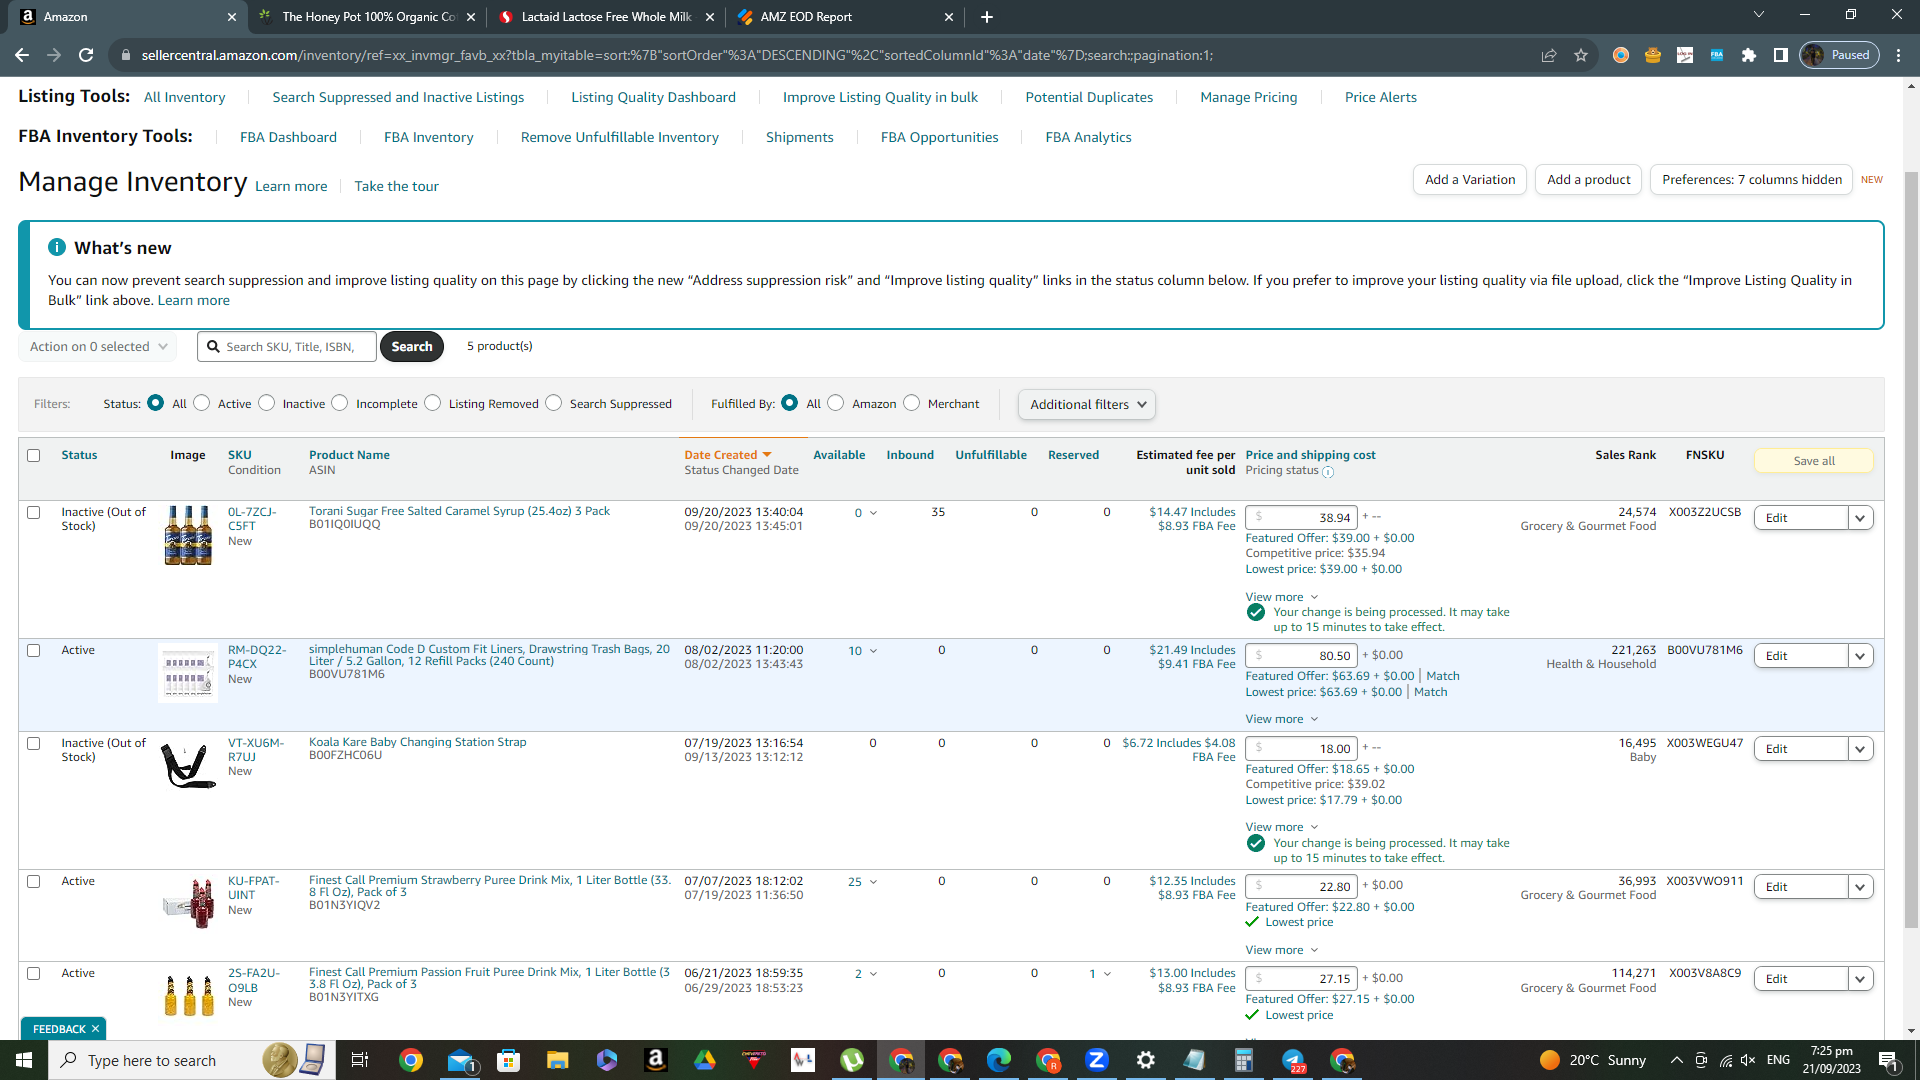Click Add a product
1920x1080 pixels.
point(1588,180)
